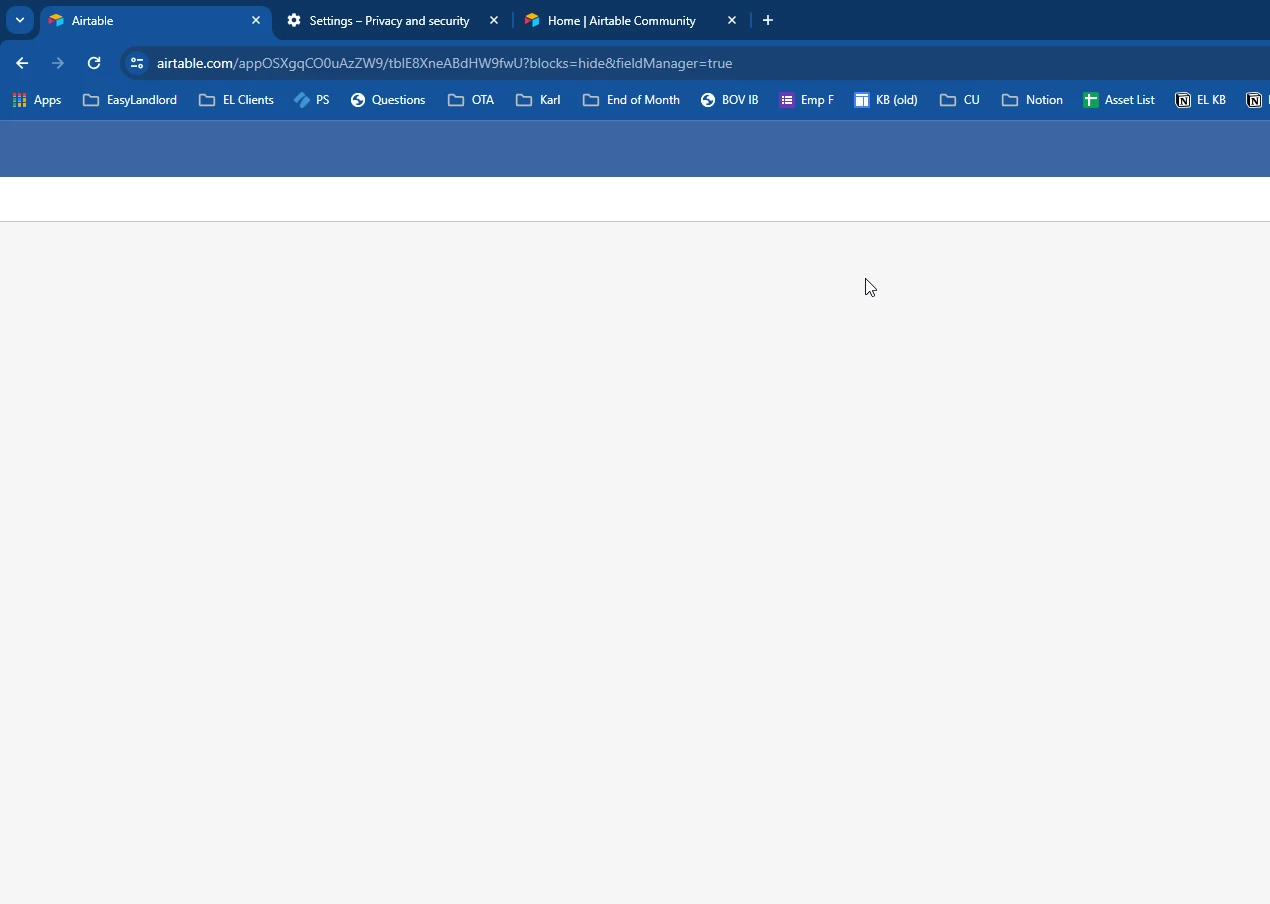View site information icon in address bar

coord(137,63)
